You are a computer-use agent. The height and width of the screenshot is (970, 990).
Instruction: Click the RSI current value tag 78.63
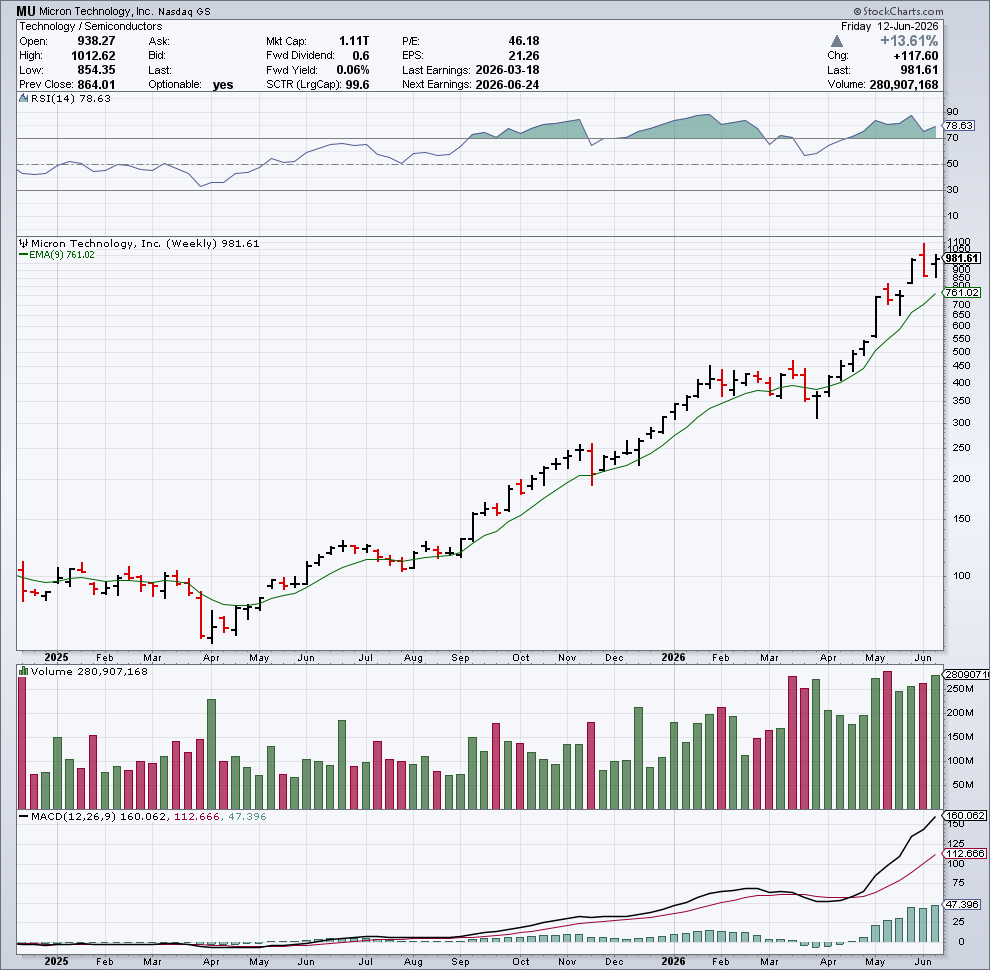pos(959,126)
